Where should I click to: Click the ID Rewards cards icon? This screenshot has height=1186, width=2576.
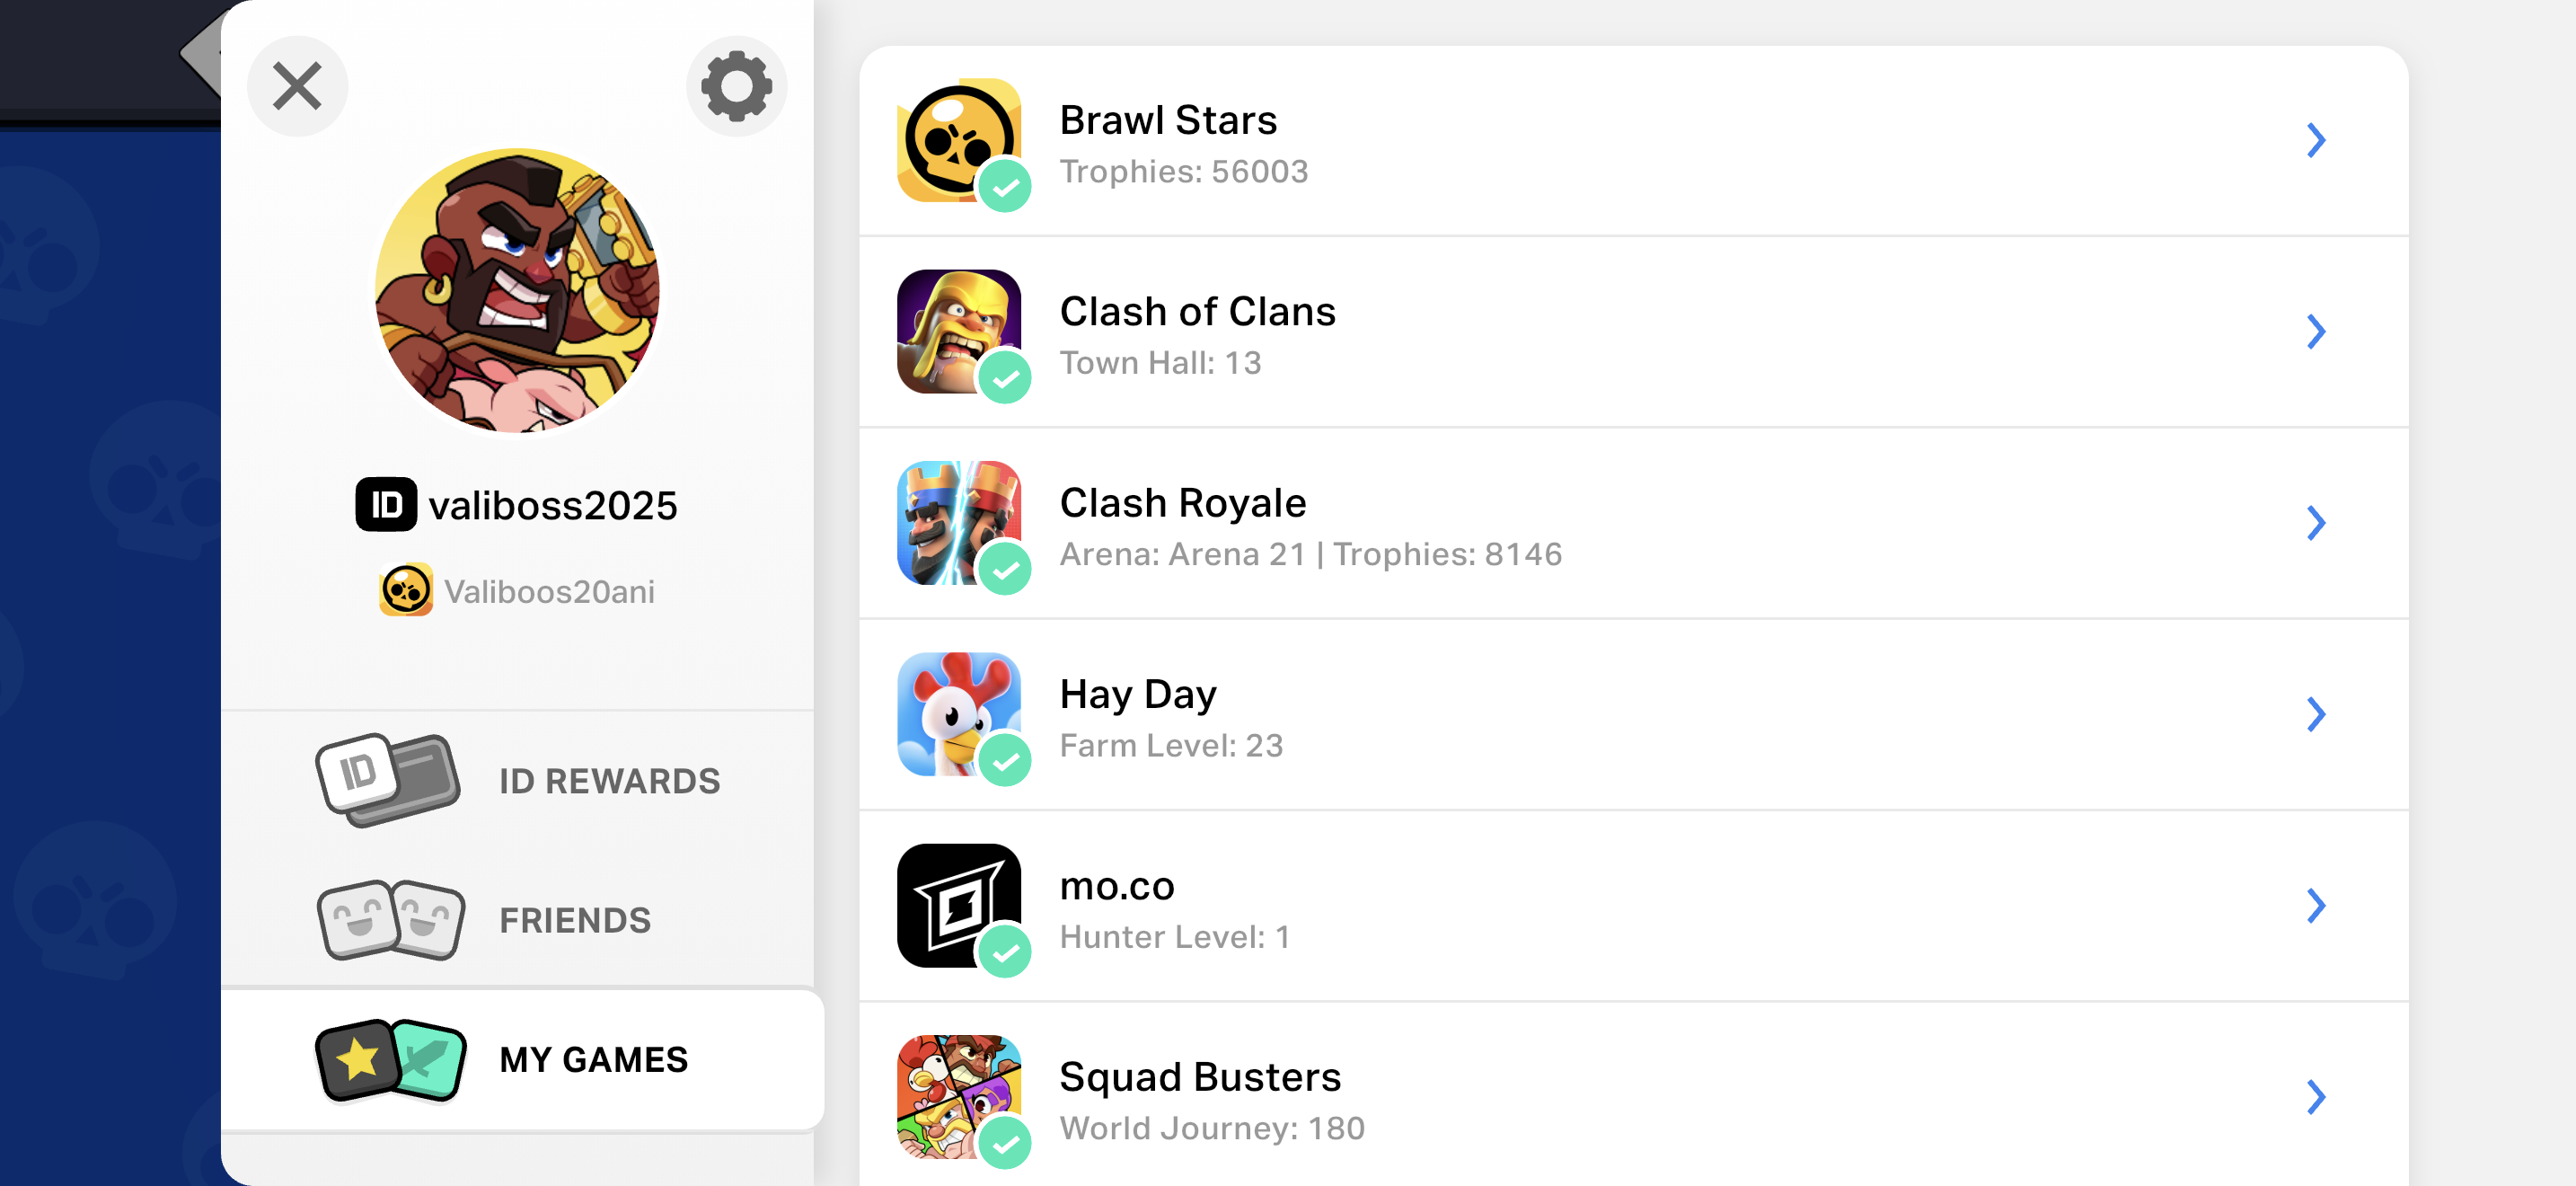pyautogui.click(x=388, y=780)
